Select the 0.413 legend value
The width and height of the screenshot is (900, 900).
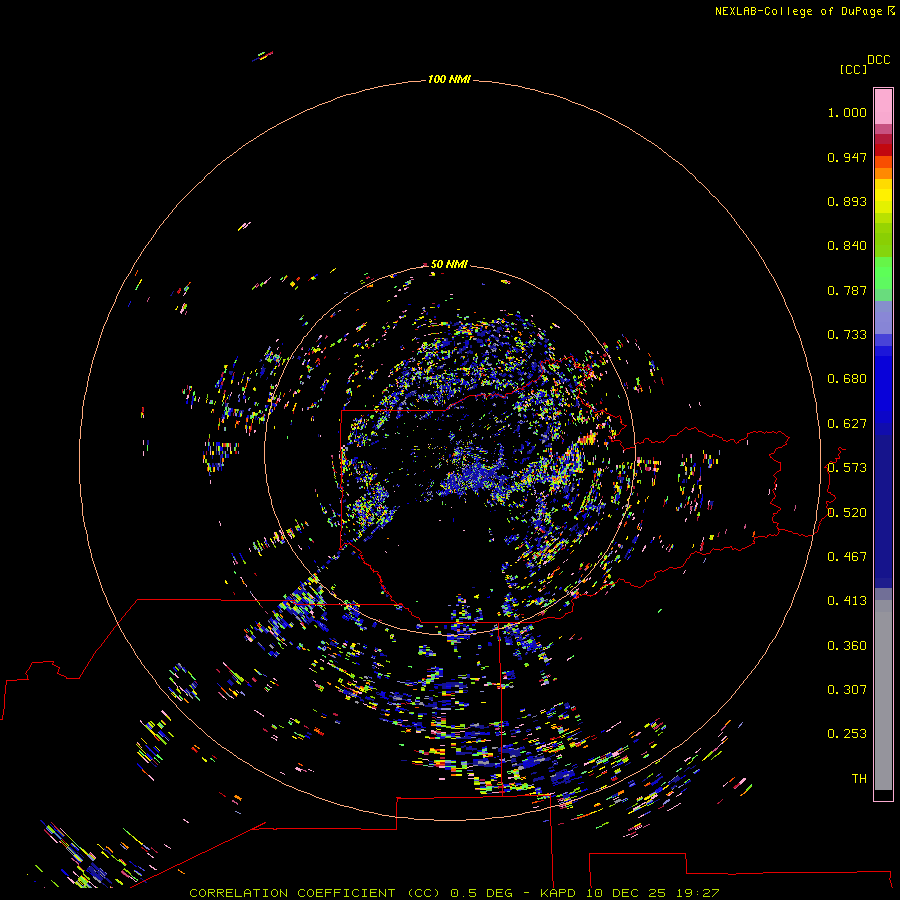[x=847, y=601]
